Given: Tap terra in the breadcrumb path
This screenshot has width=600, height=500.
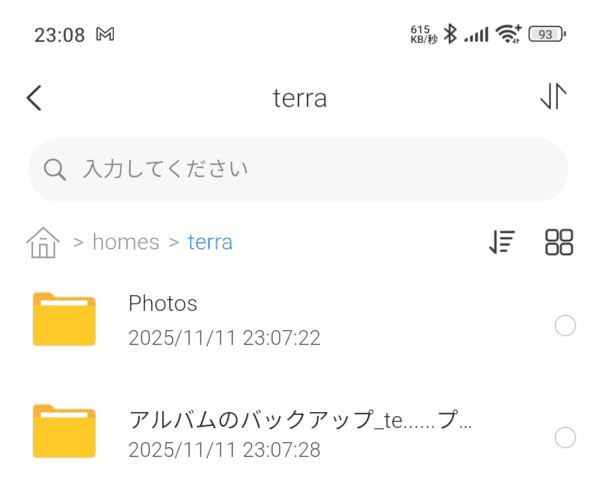Looking at the screenshot, I should pos(210,242).
